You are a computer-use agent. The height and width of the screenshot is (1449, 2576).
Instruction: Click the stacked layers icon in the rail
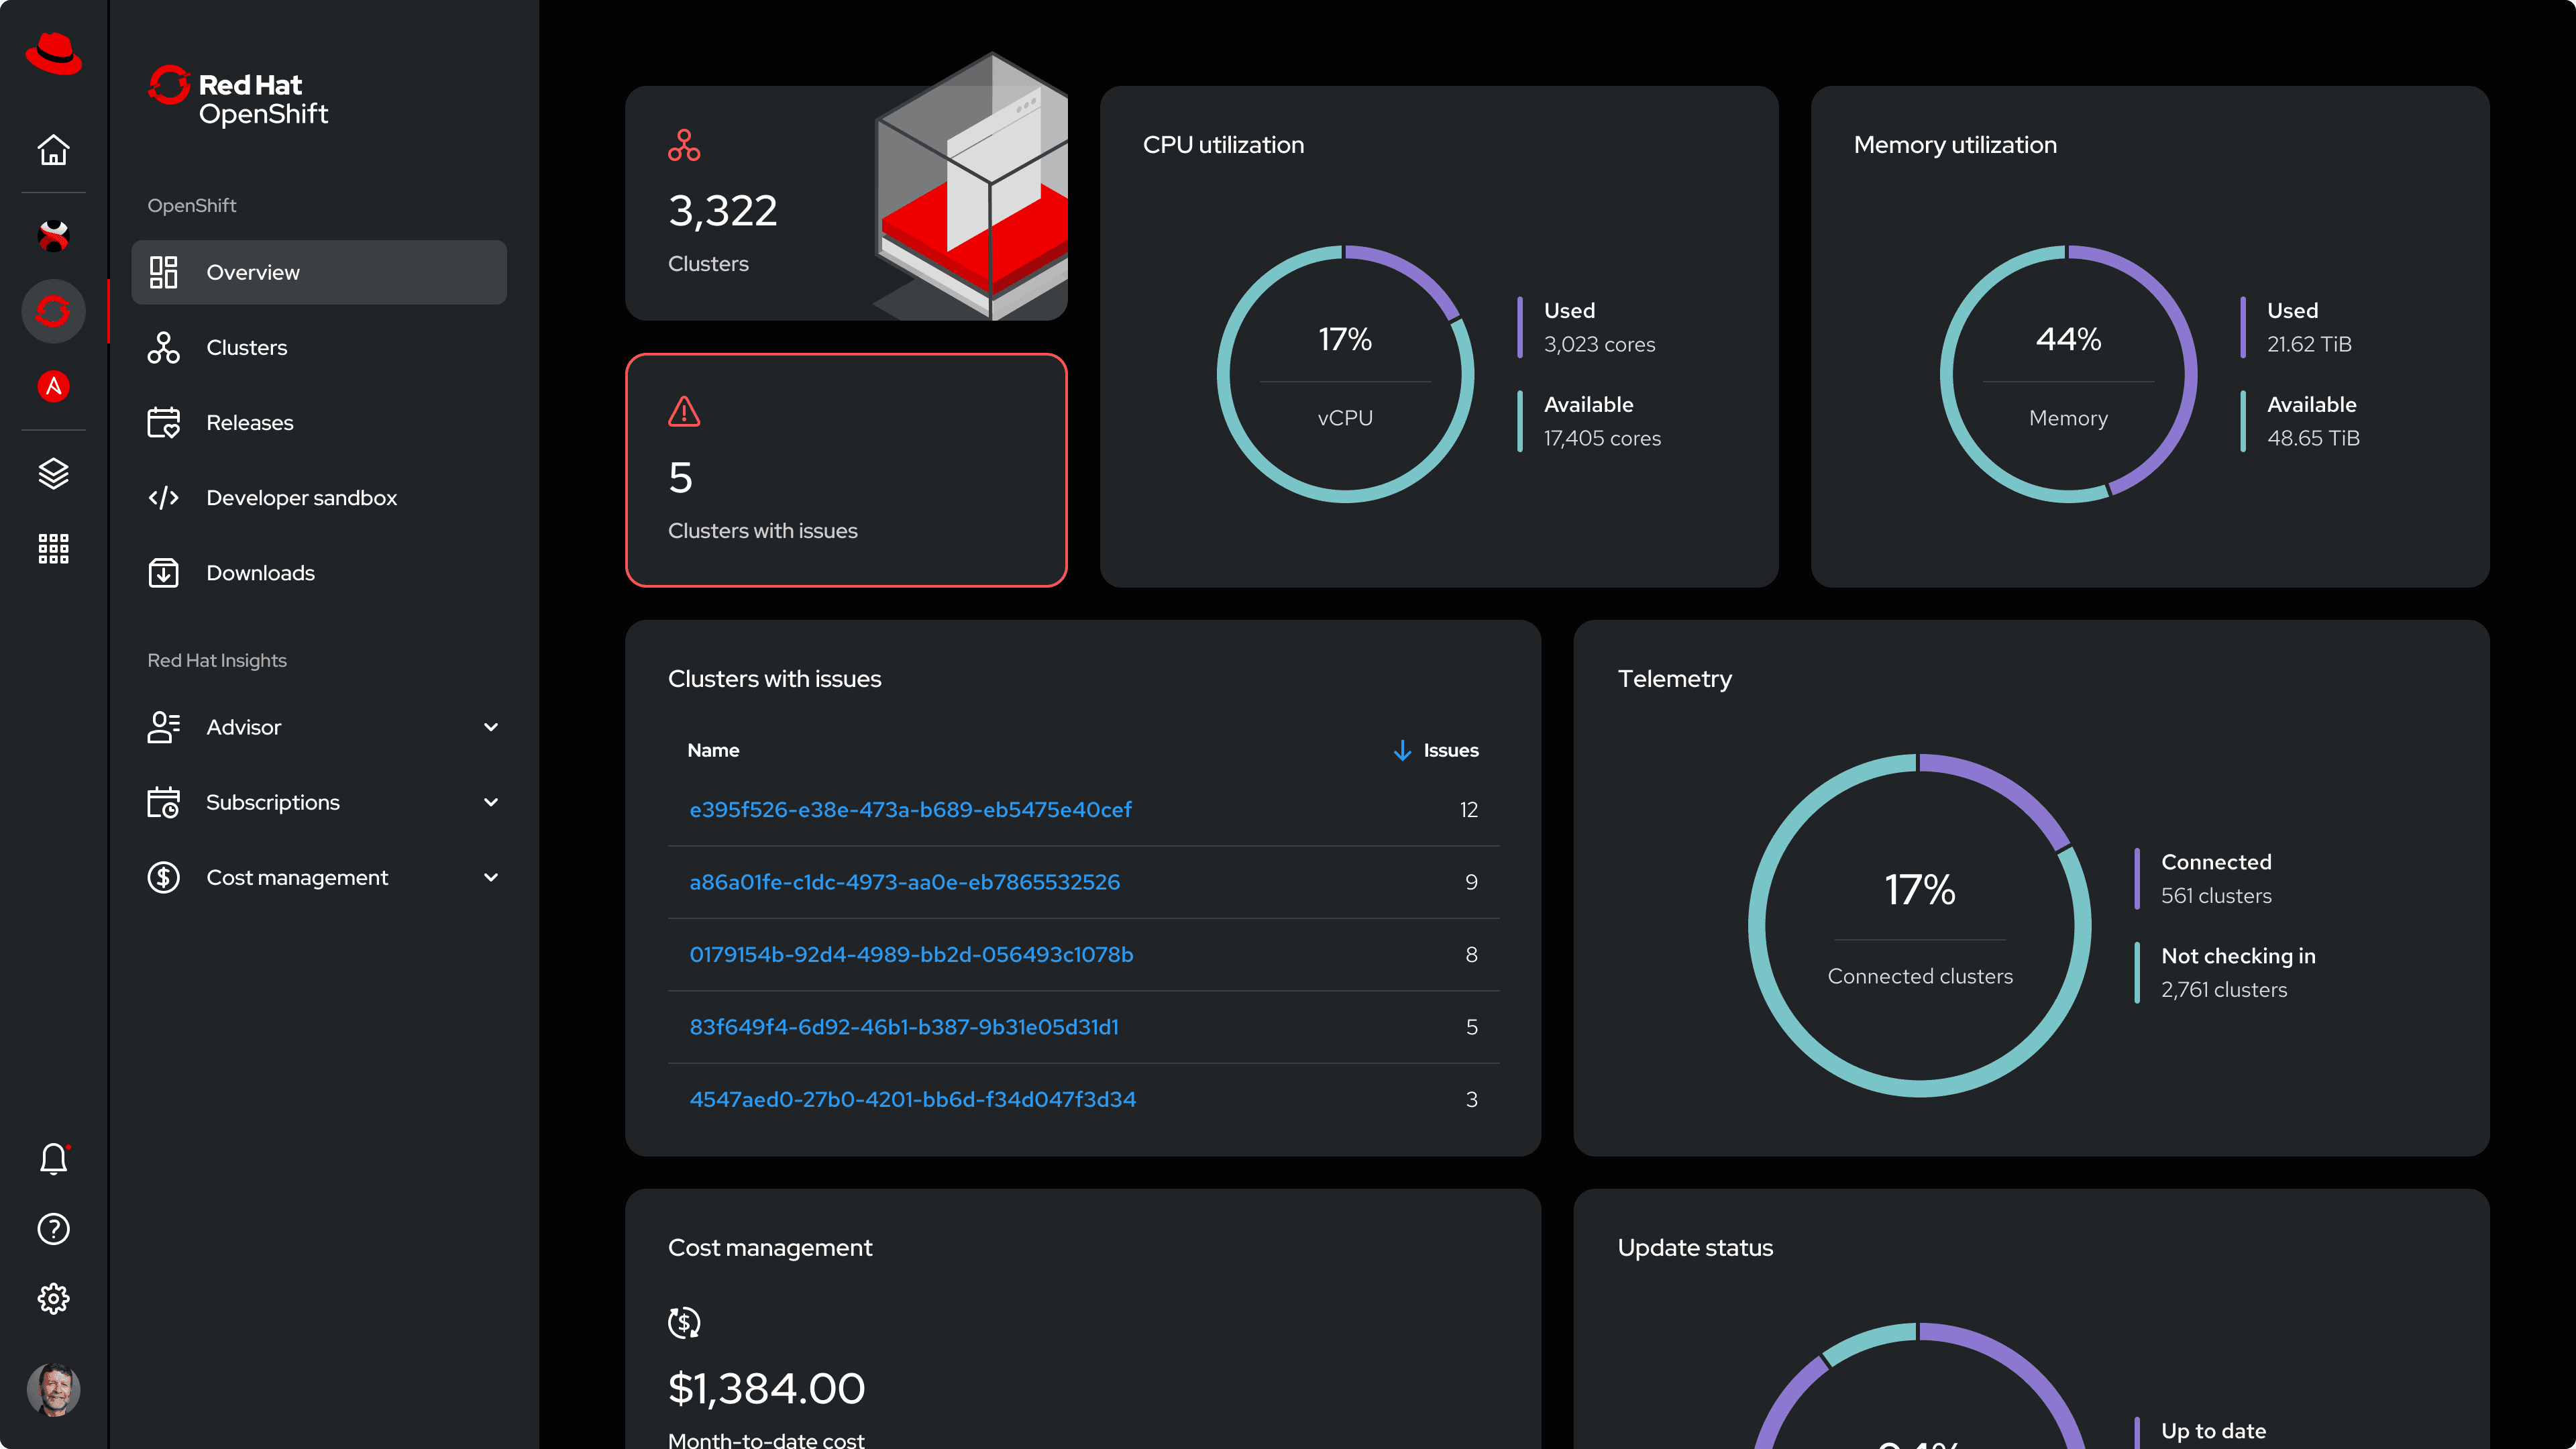point(53,473)
